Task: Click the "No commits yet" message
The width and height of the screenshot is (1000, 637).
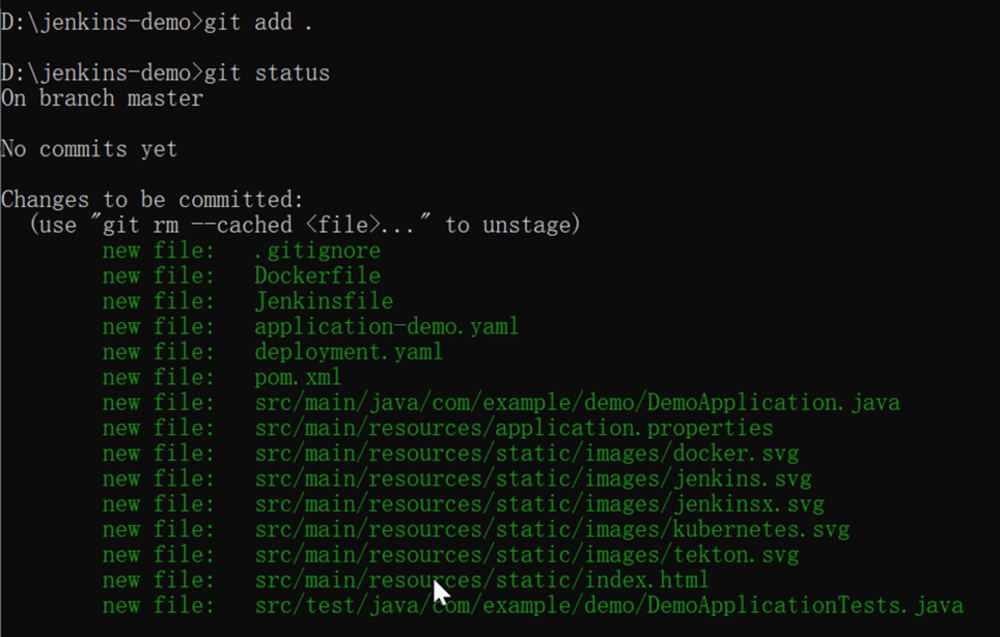Action: (x=89, y=149)
